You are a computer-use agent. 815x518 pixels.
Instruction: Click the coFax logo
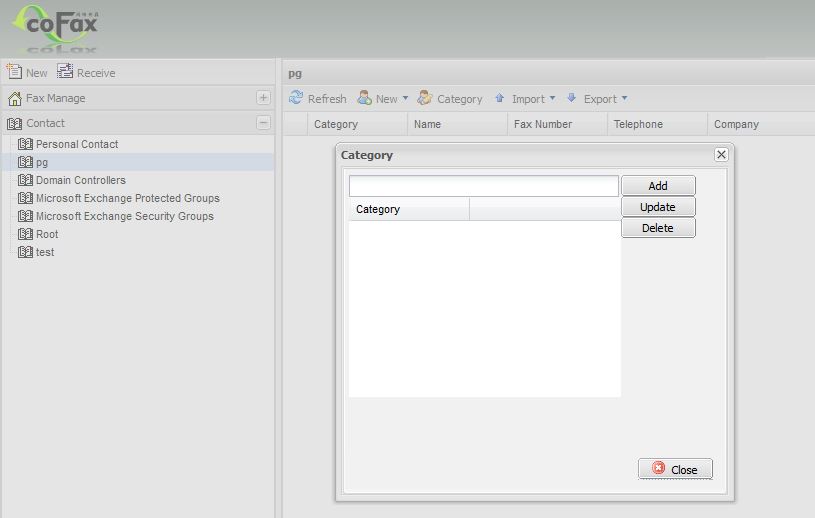click(x=56, y=28)
